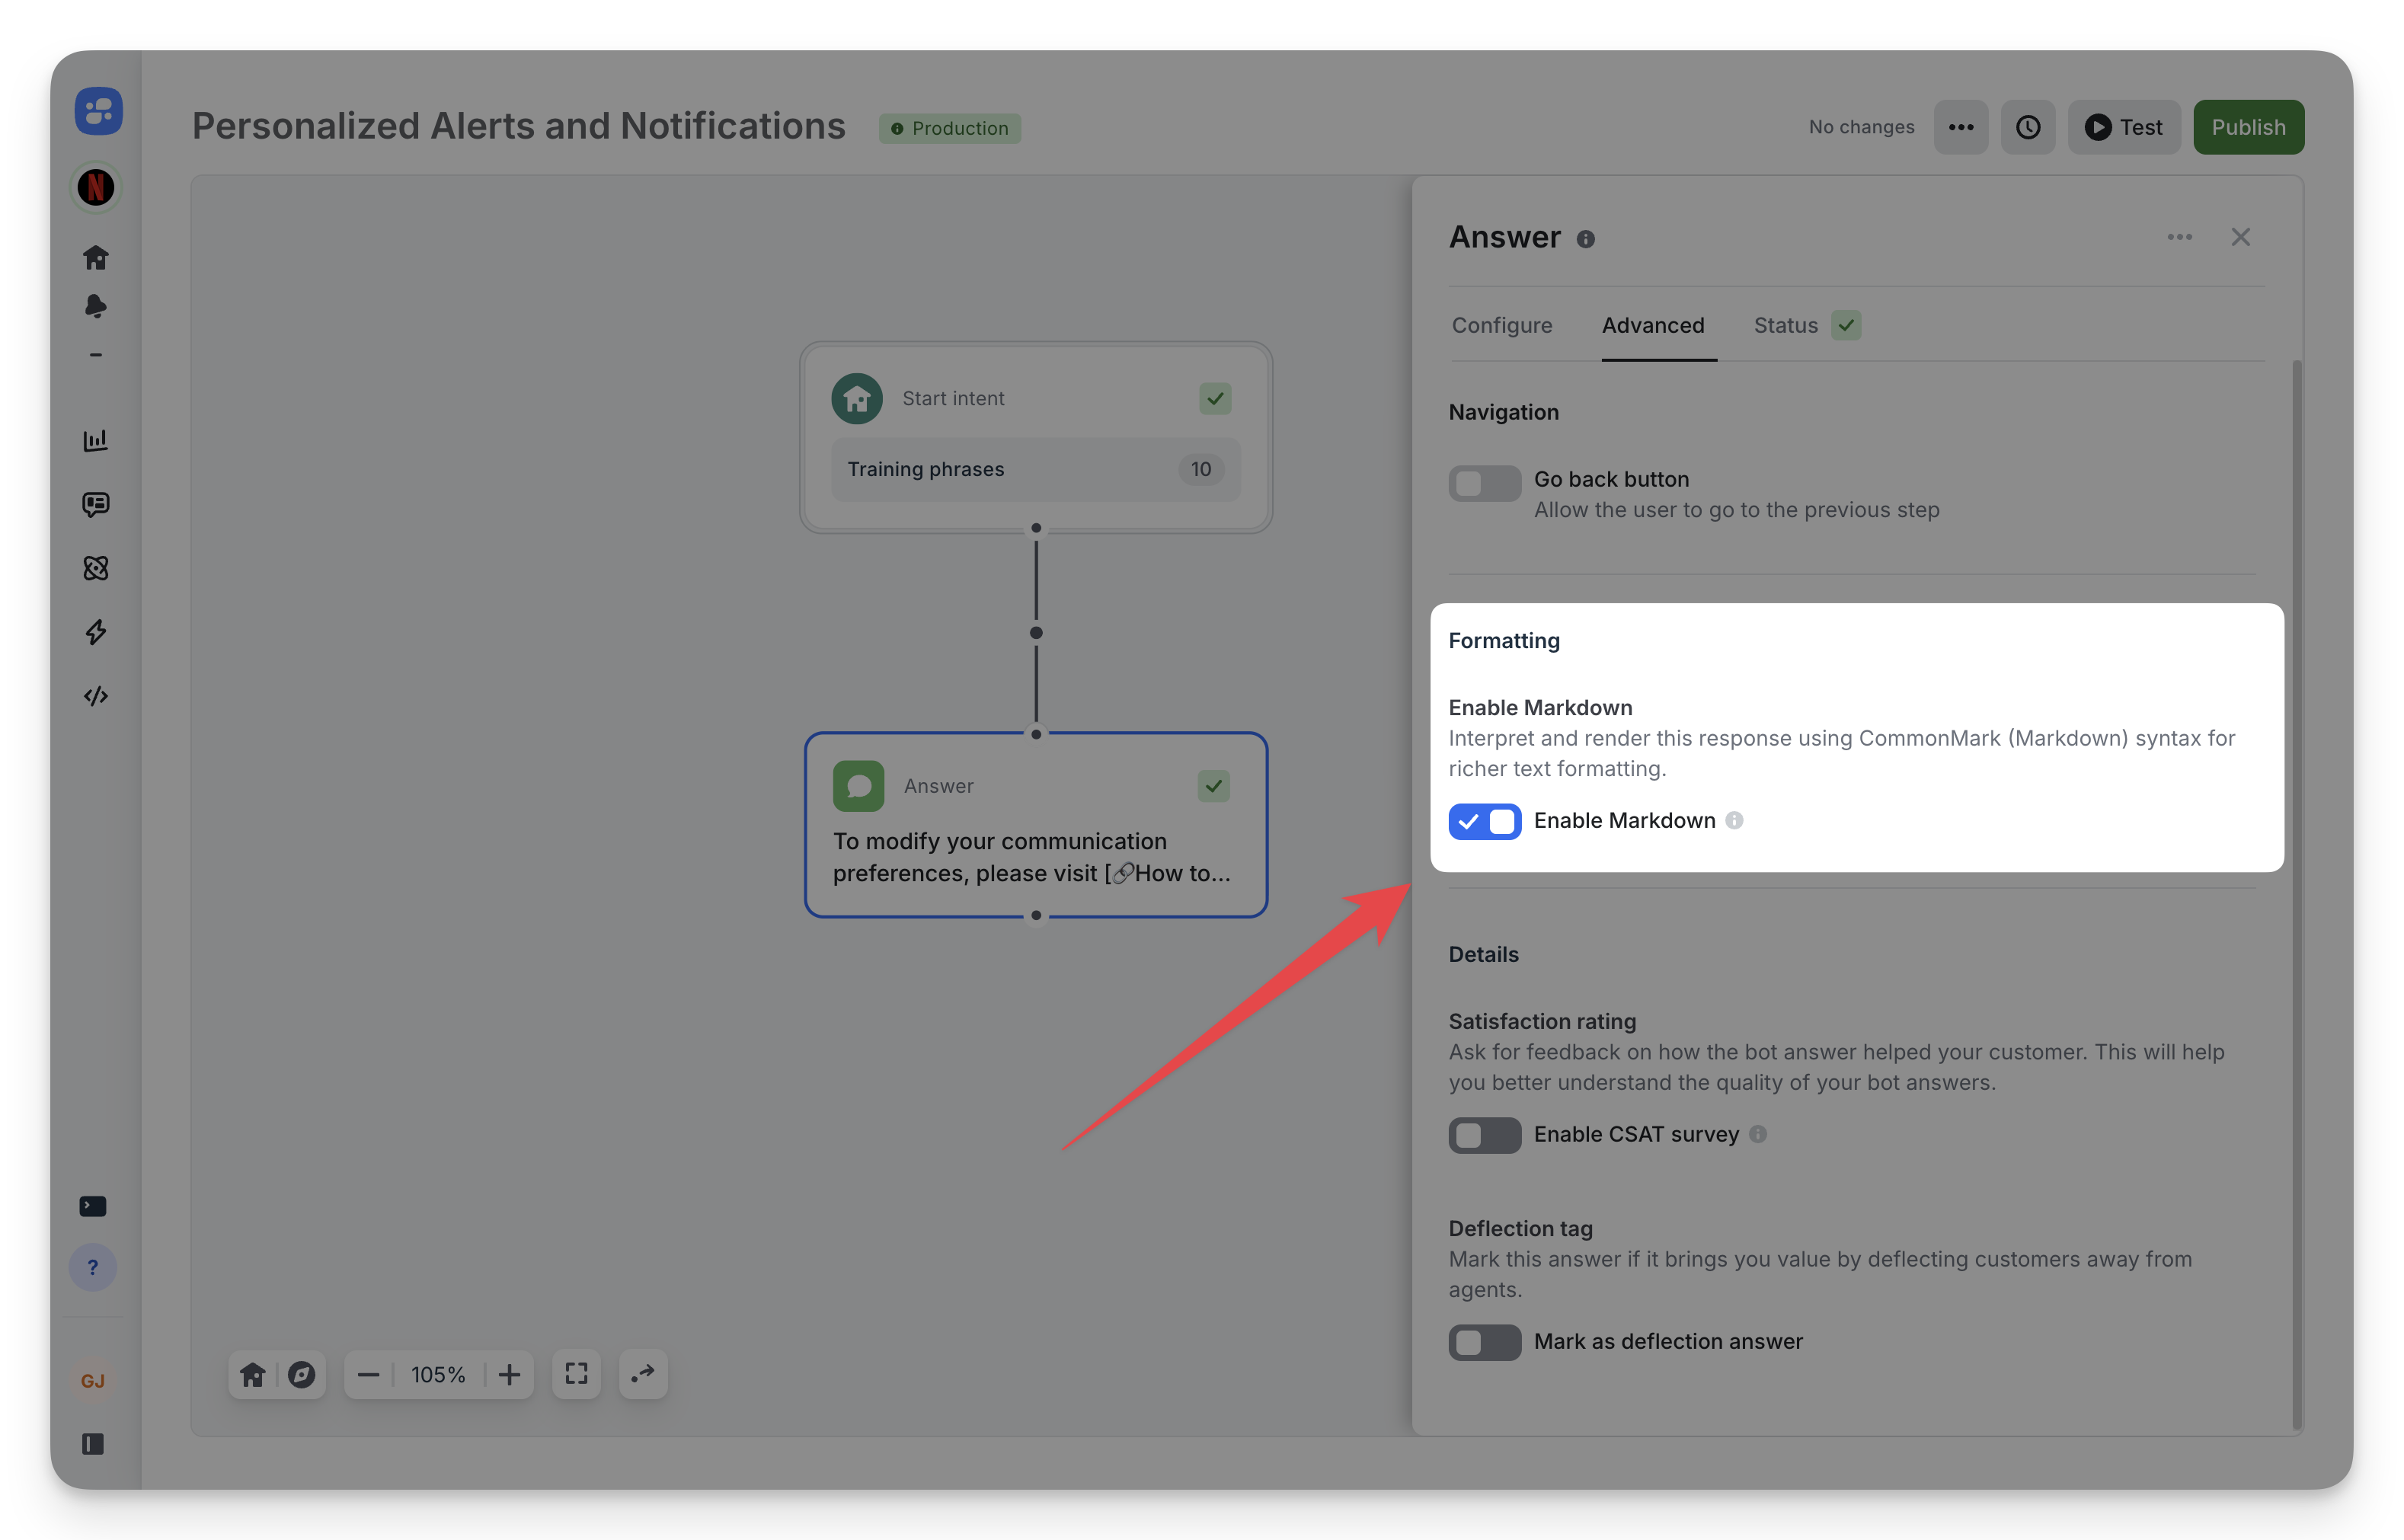Toggle Mark as deflection answer
The image size is (2404, 1540).
coord(1484,1342)
